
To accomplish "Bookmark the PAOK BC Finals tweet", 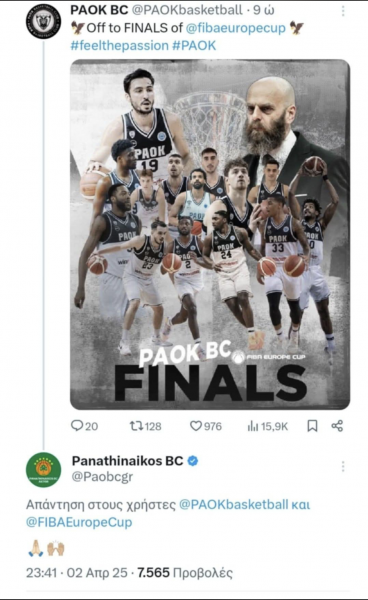I will click(312, 426).
